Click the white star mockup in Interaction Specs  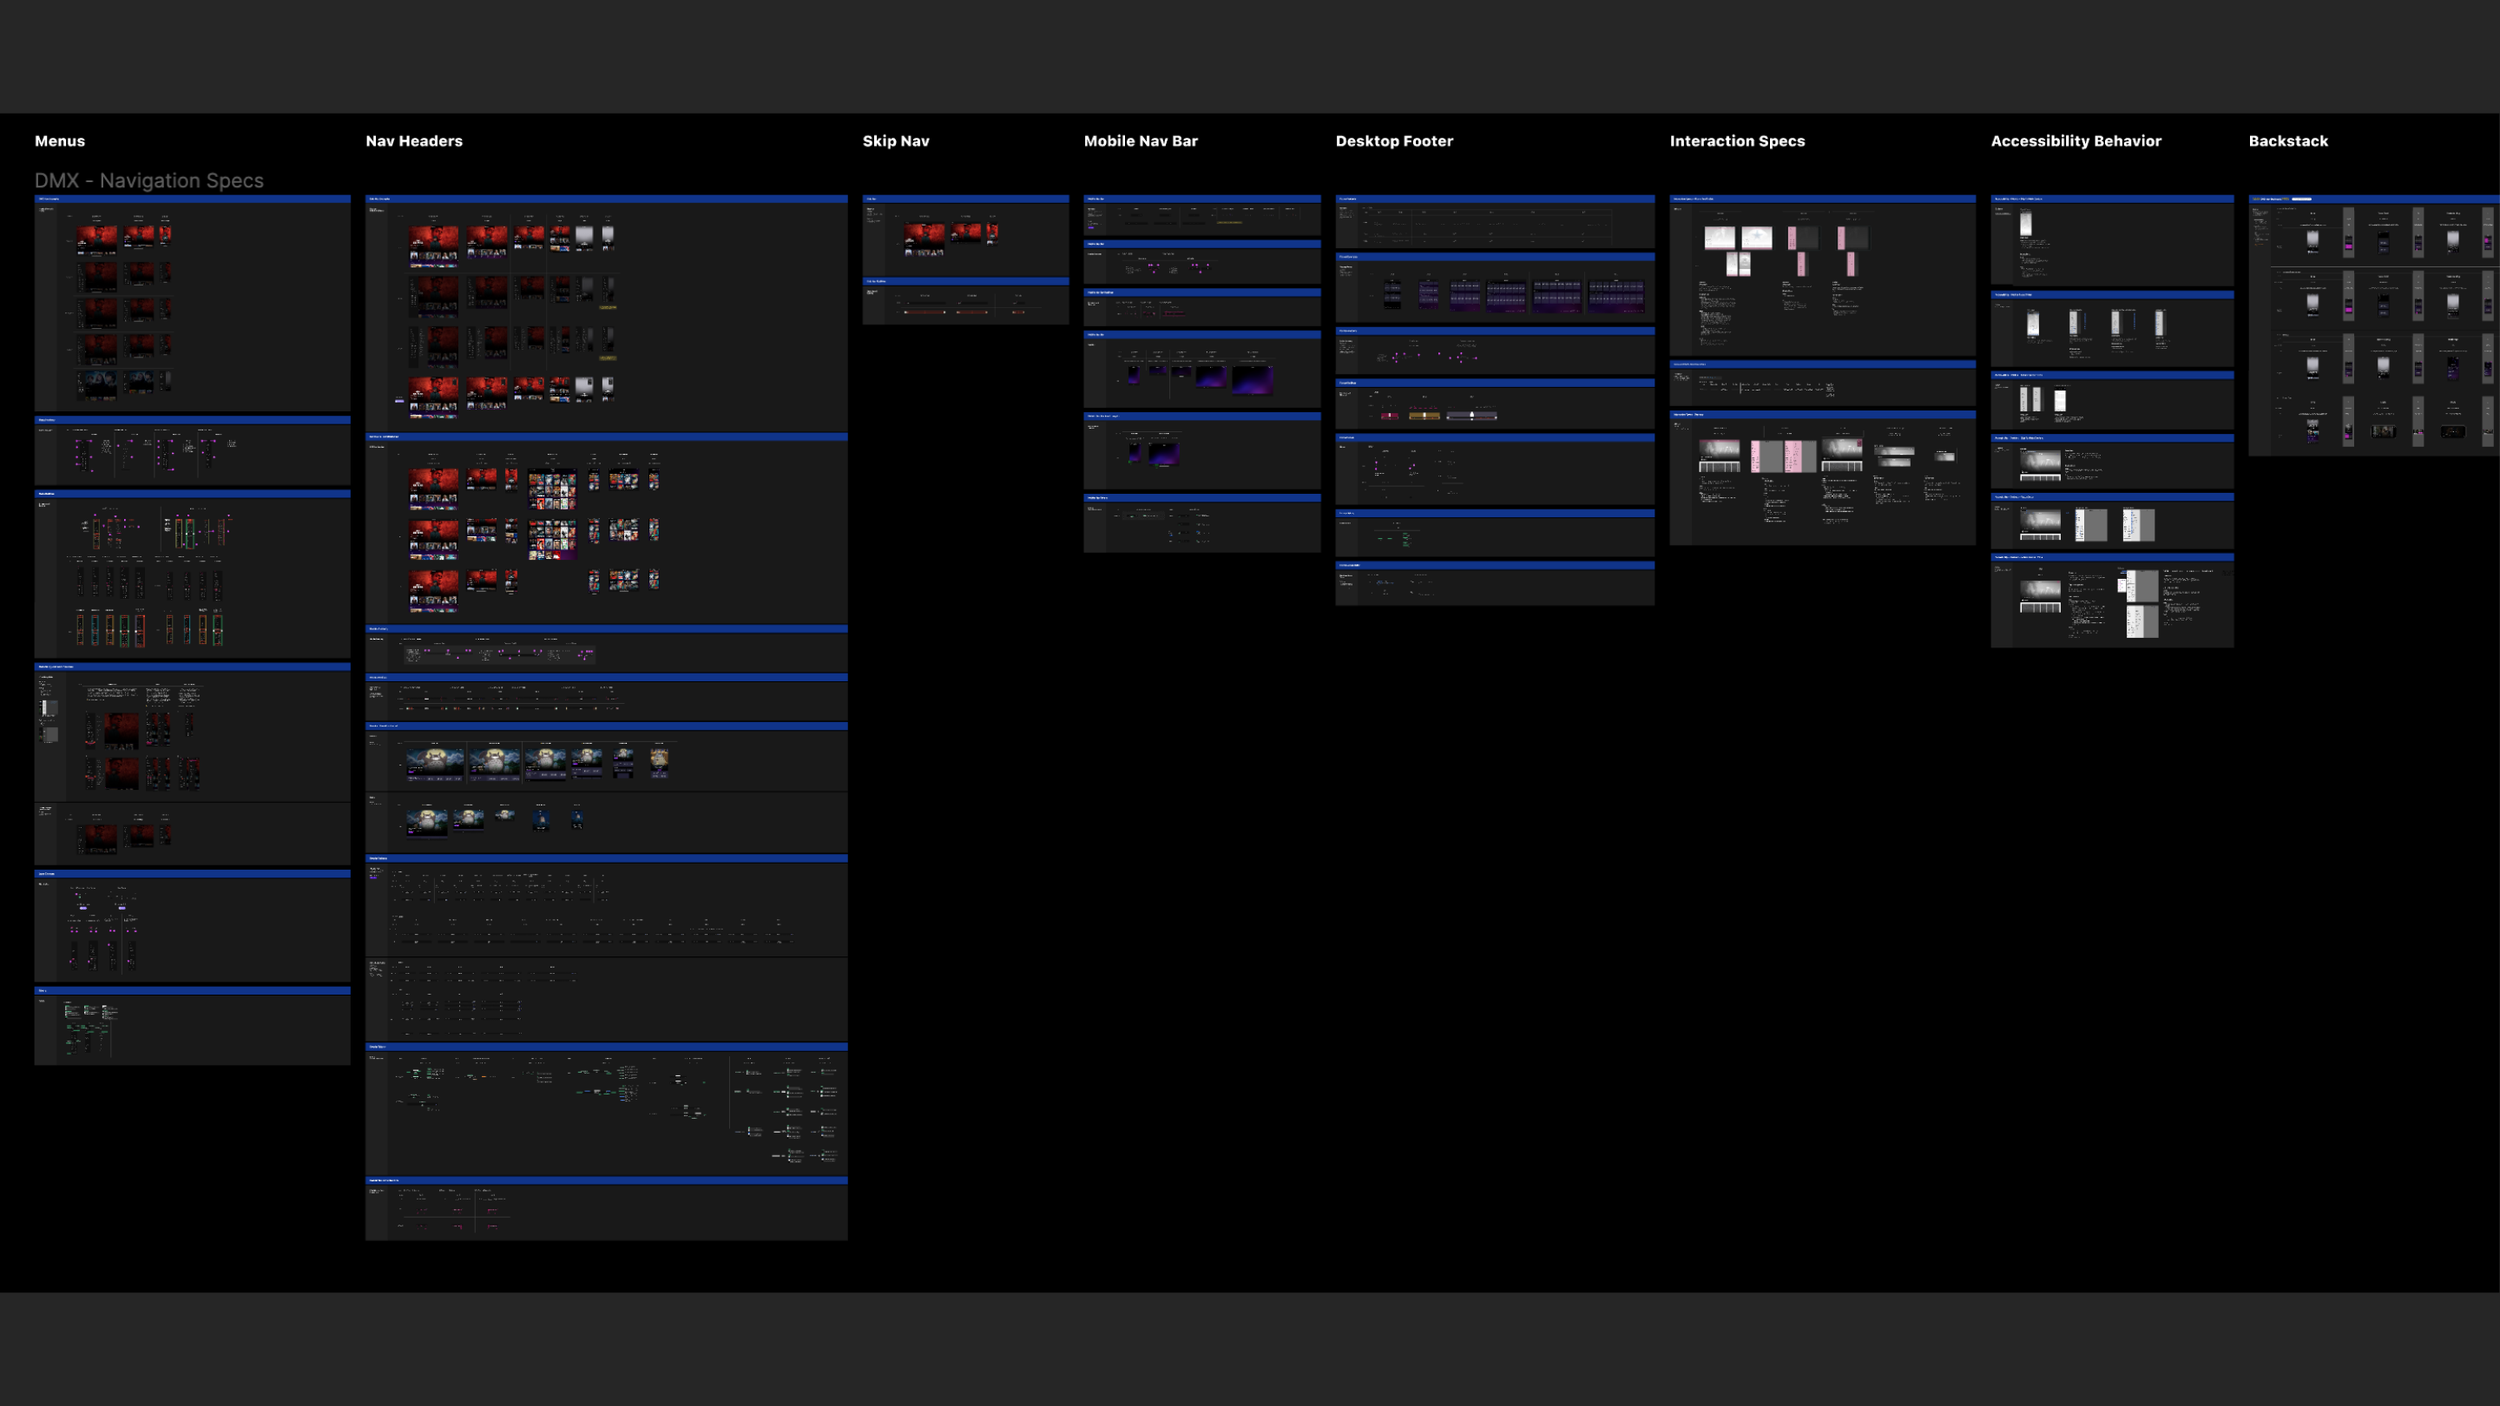click(x=1756, y=237)
